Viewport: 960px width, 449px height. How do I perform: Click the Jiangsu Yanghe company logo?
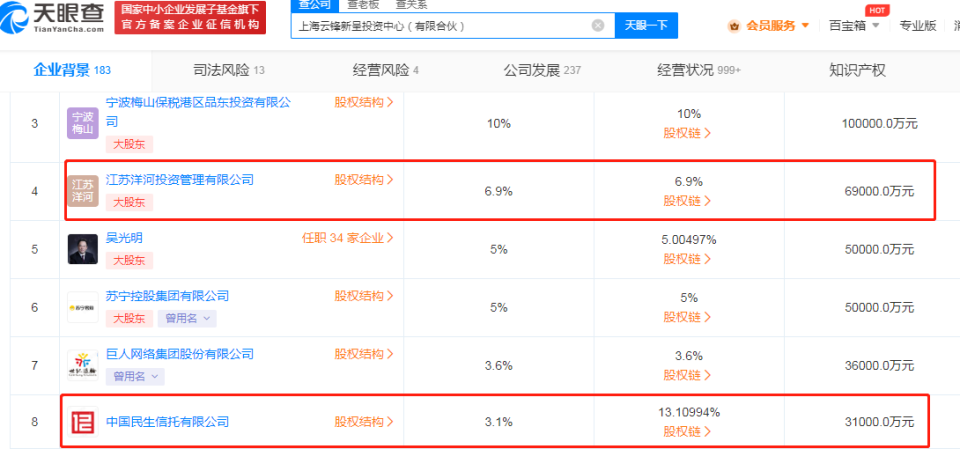pos(83,190)
